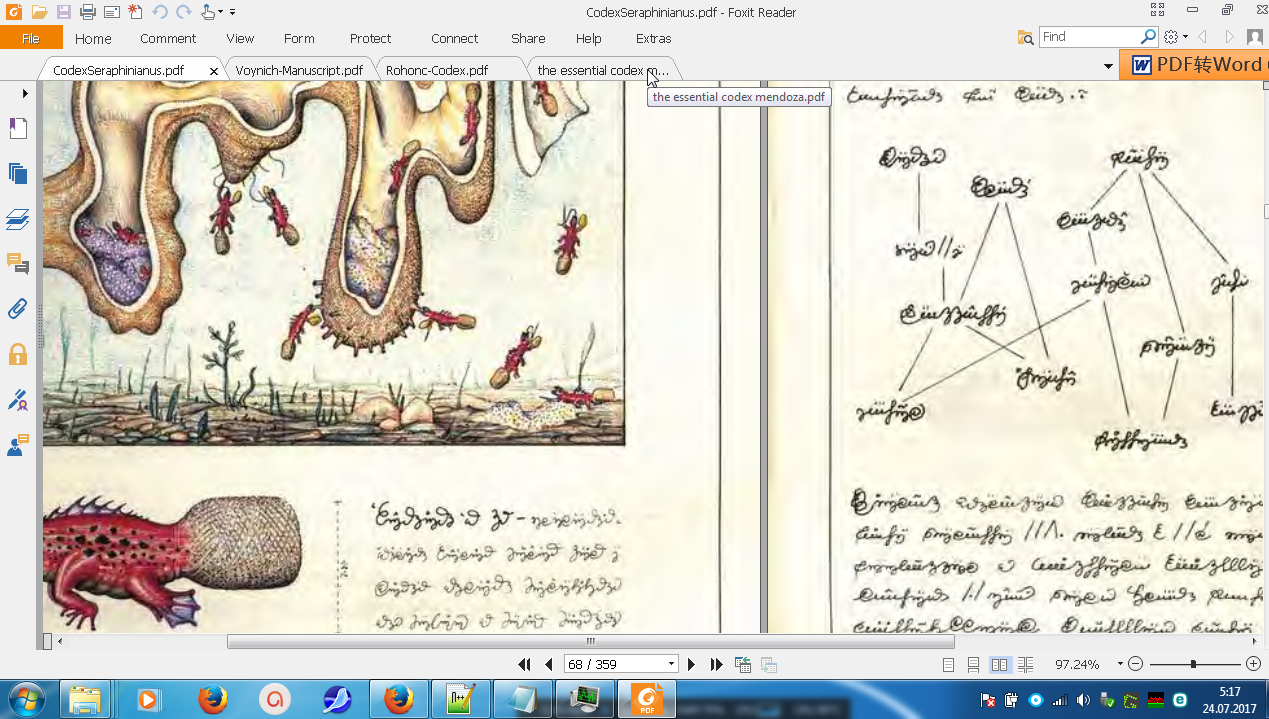Click the zoom slider handle

pos(1193,664)
